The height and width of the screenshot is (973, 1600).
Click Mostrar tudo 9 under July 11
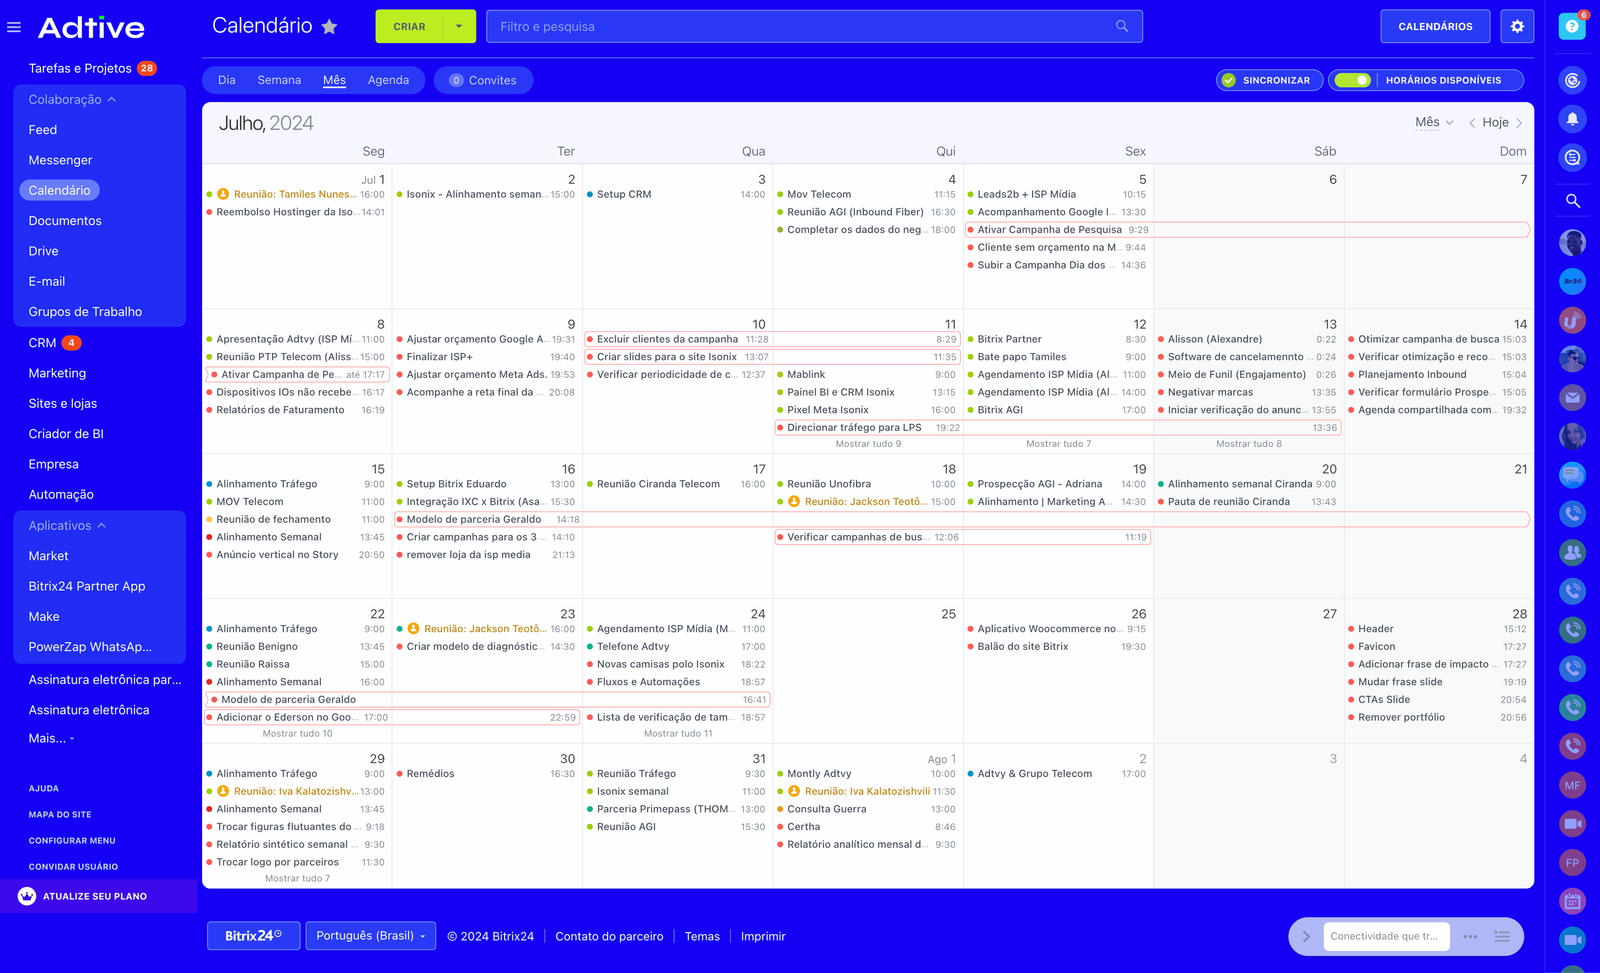pyautogui.click(x=868, y=444)
